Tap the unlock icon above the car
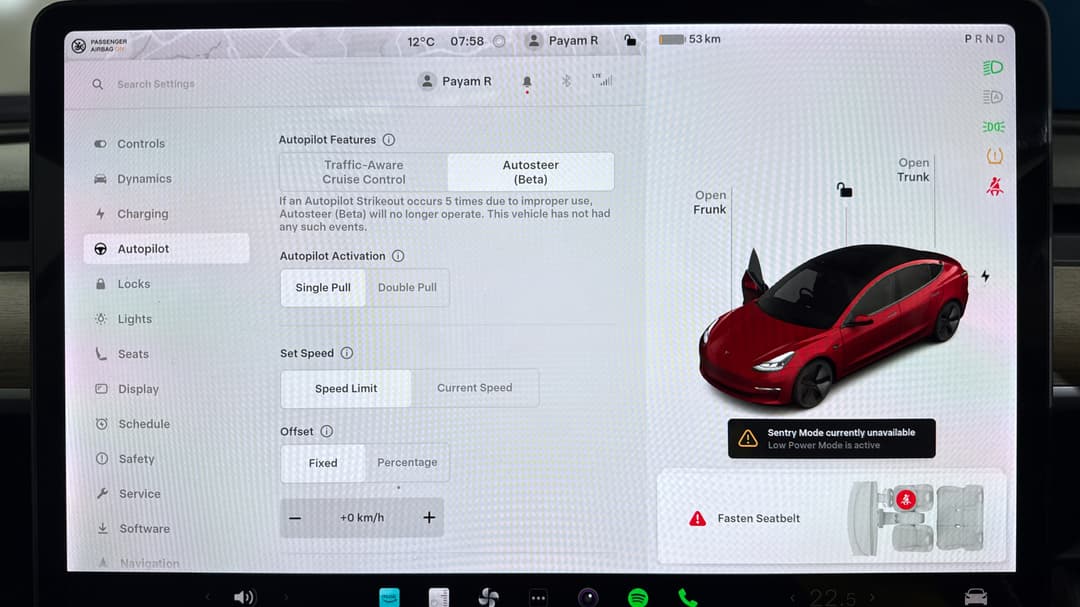The height and width of the screenshot is (607, 1080). click(x=844, y=190)
